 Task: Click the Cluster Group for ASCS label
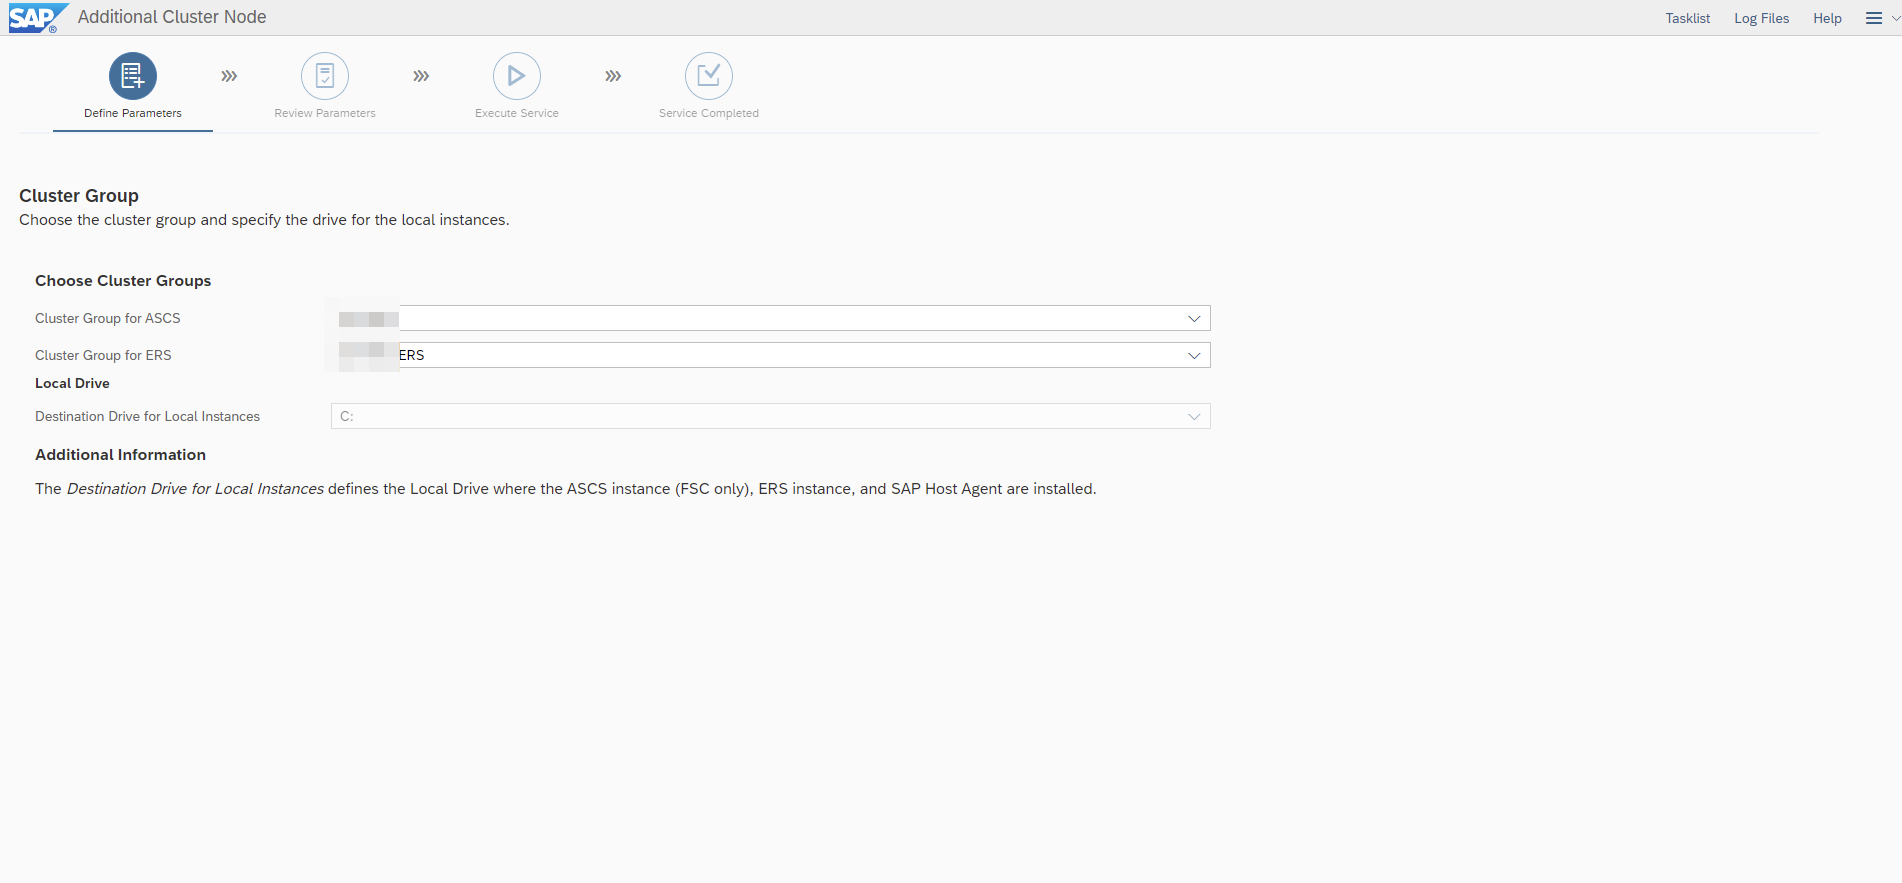point(108,318)
